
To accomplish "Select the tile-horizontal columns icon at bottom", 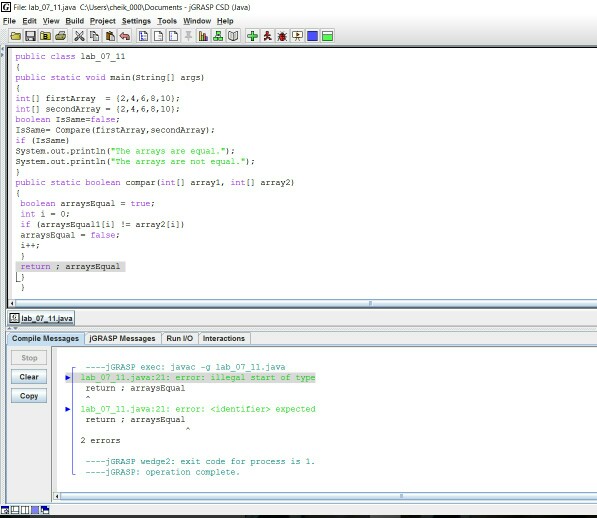I will (25, 510).
